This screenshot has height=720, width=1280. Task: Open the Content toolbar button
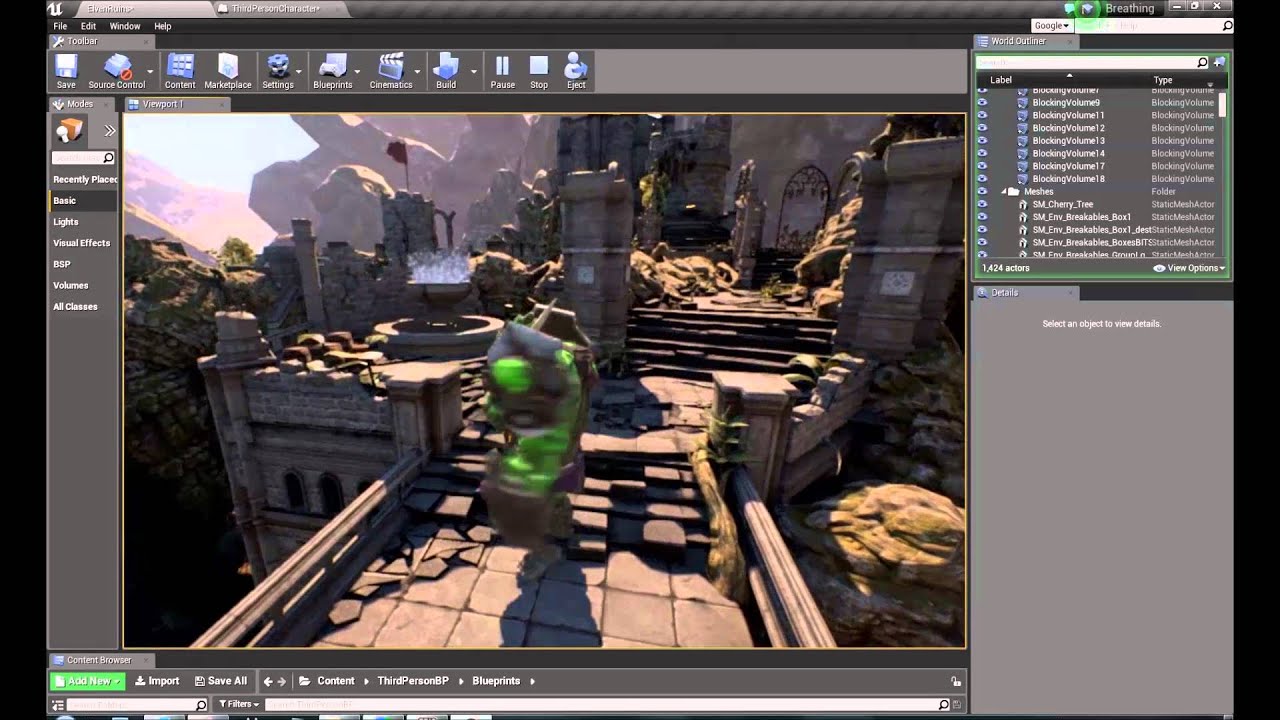[x=180, y=71]
